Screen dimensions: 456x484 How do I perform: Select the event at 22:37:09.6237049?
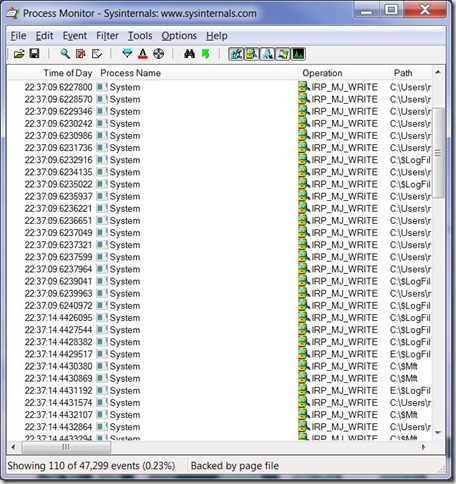[219, 233]
